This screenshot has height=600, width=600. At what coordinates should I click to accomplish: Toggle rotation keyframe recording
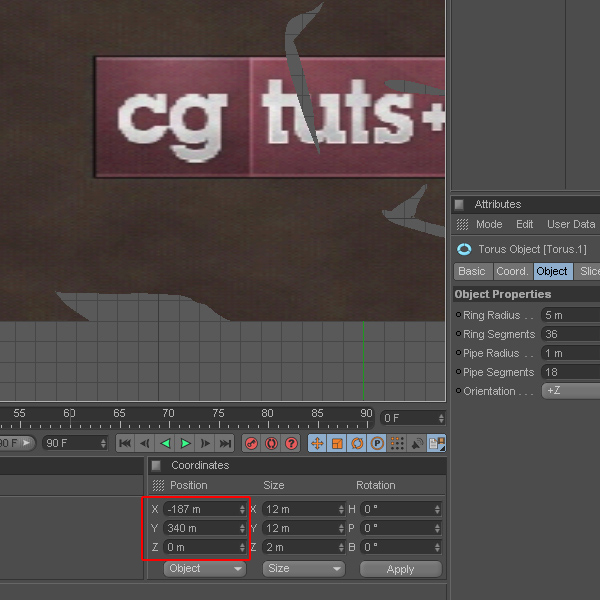click(x=357, y=443)
